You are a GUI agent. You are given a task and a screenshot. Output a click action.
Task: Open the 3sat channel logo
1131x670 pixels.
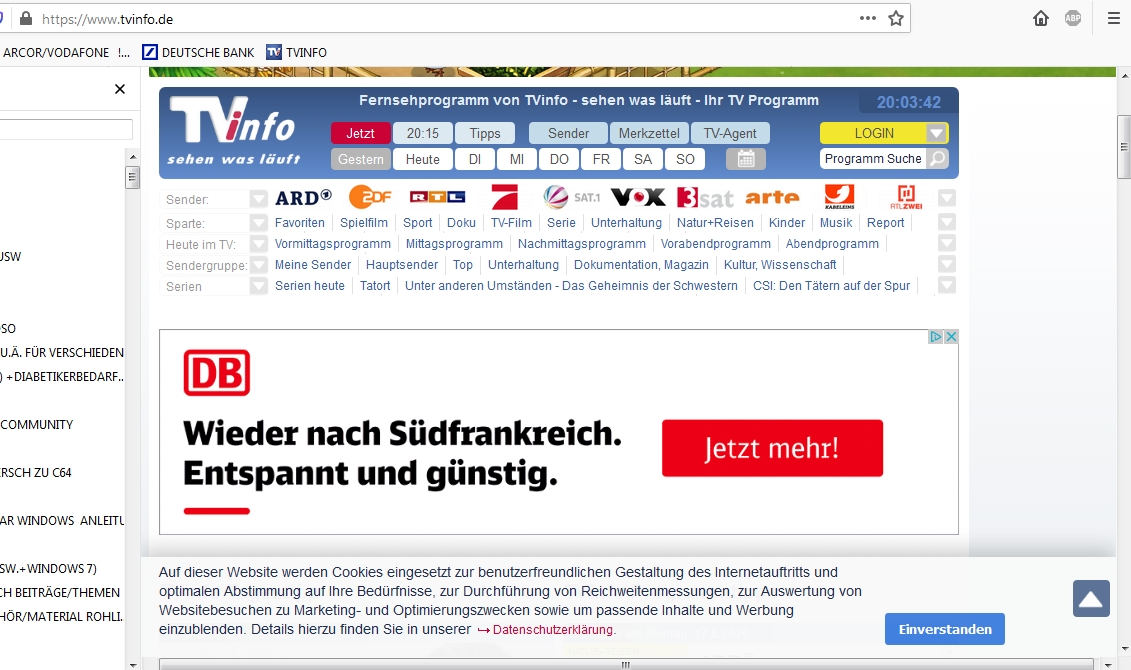(705, 197)
